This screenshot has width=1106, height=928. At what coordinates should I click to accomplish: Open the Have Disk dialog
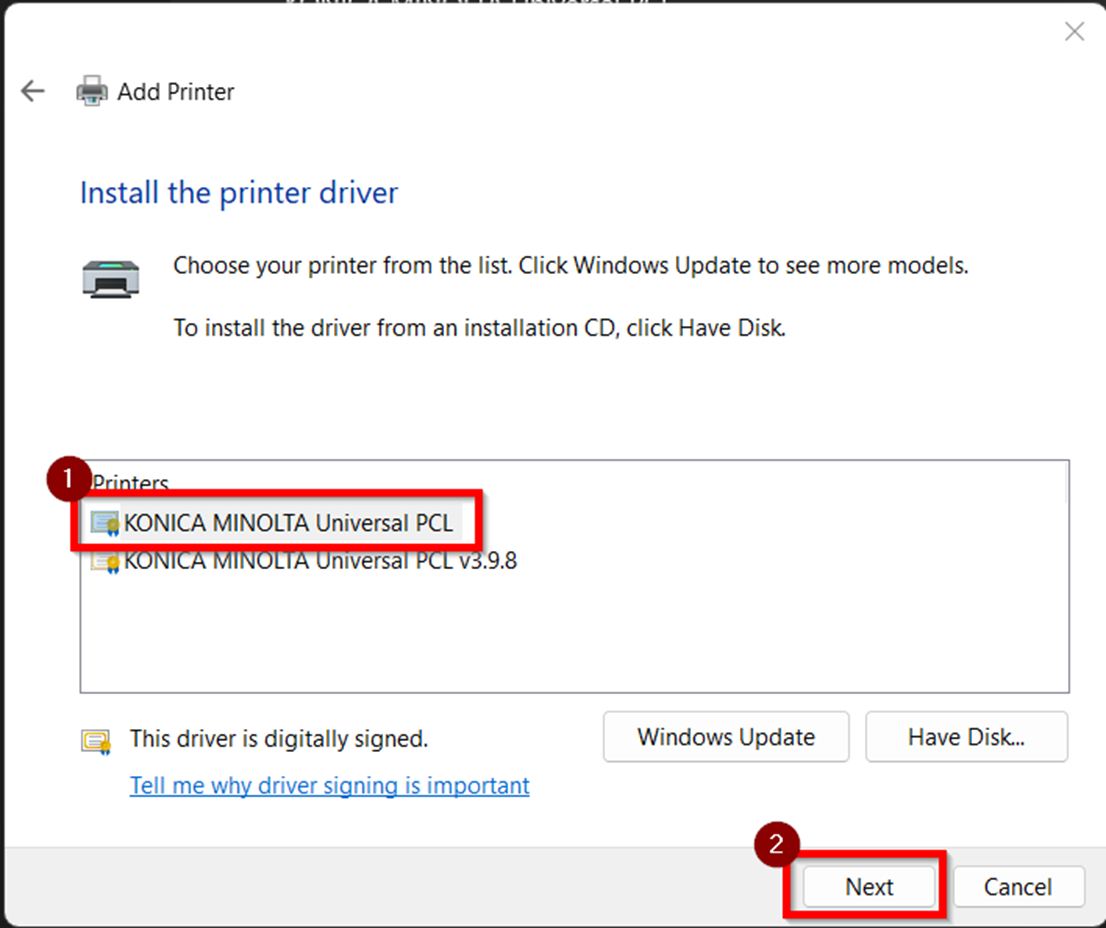tap(966, 737)
